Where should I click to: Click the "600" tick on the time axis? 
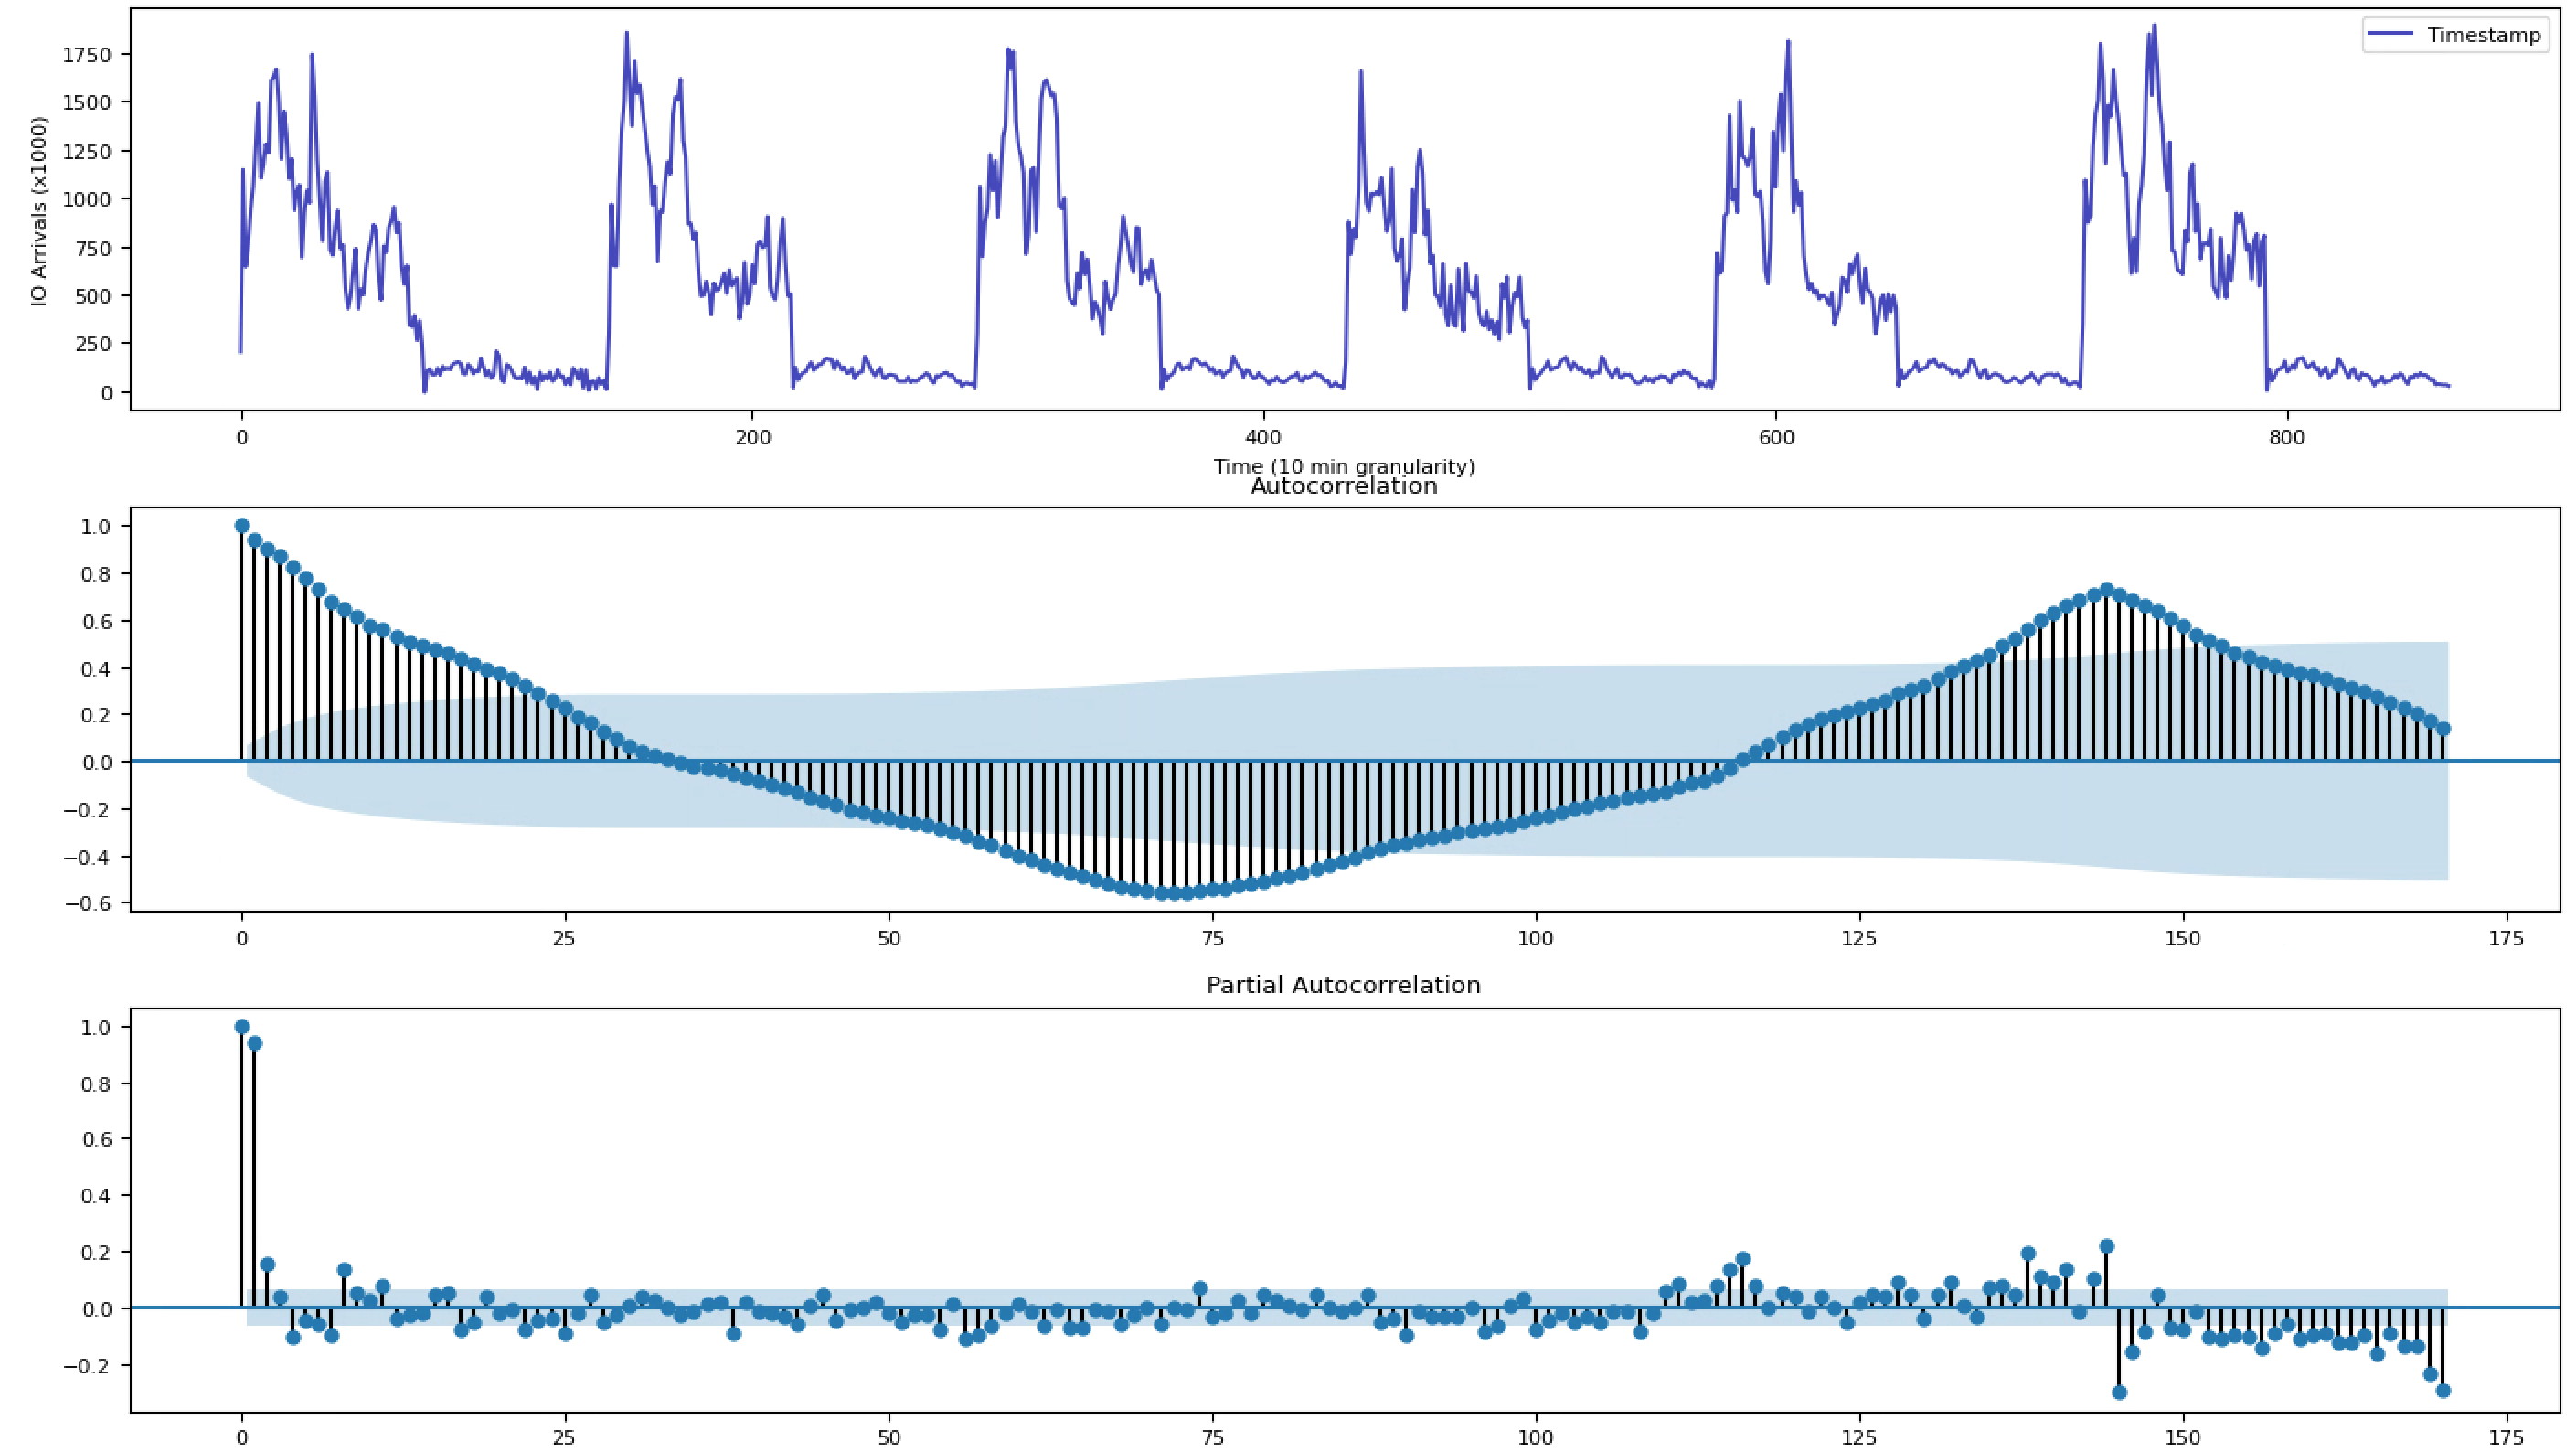1776,437
